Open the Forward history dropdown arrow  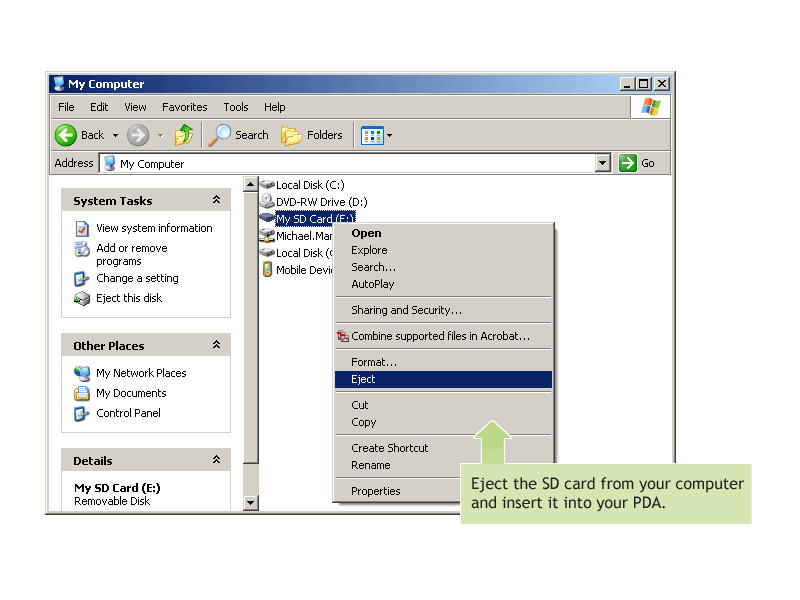tap(161, 135)
